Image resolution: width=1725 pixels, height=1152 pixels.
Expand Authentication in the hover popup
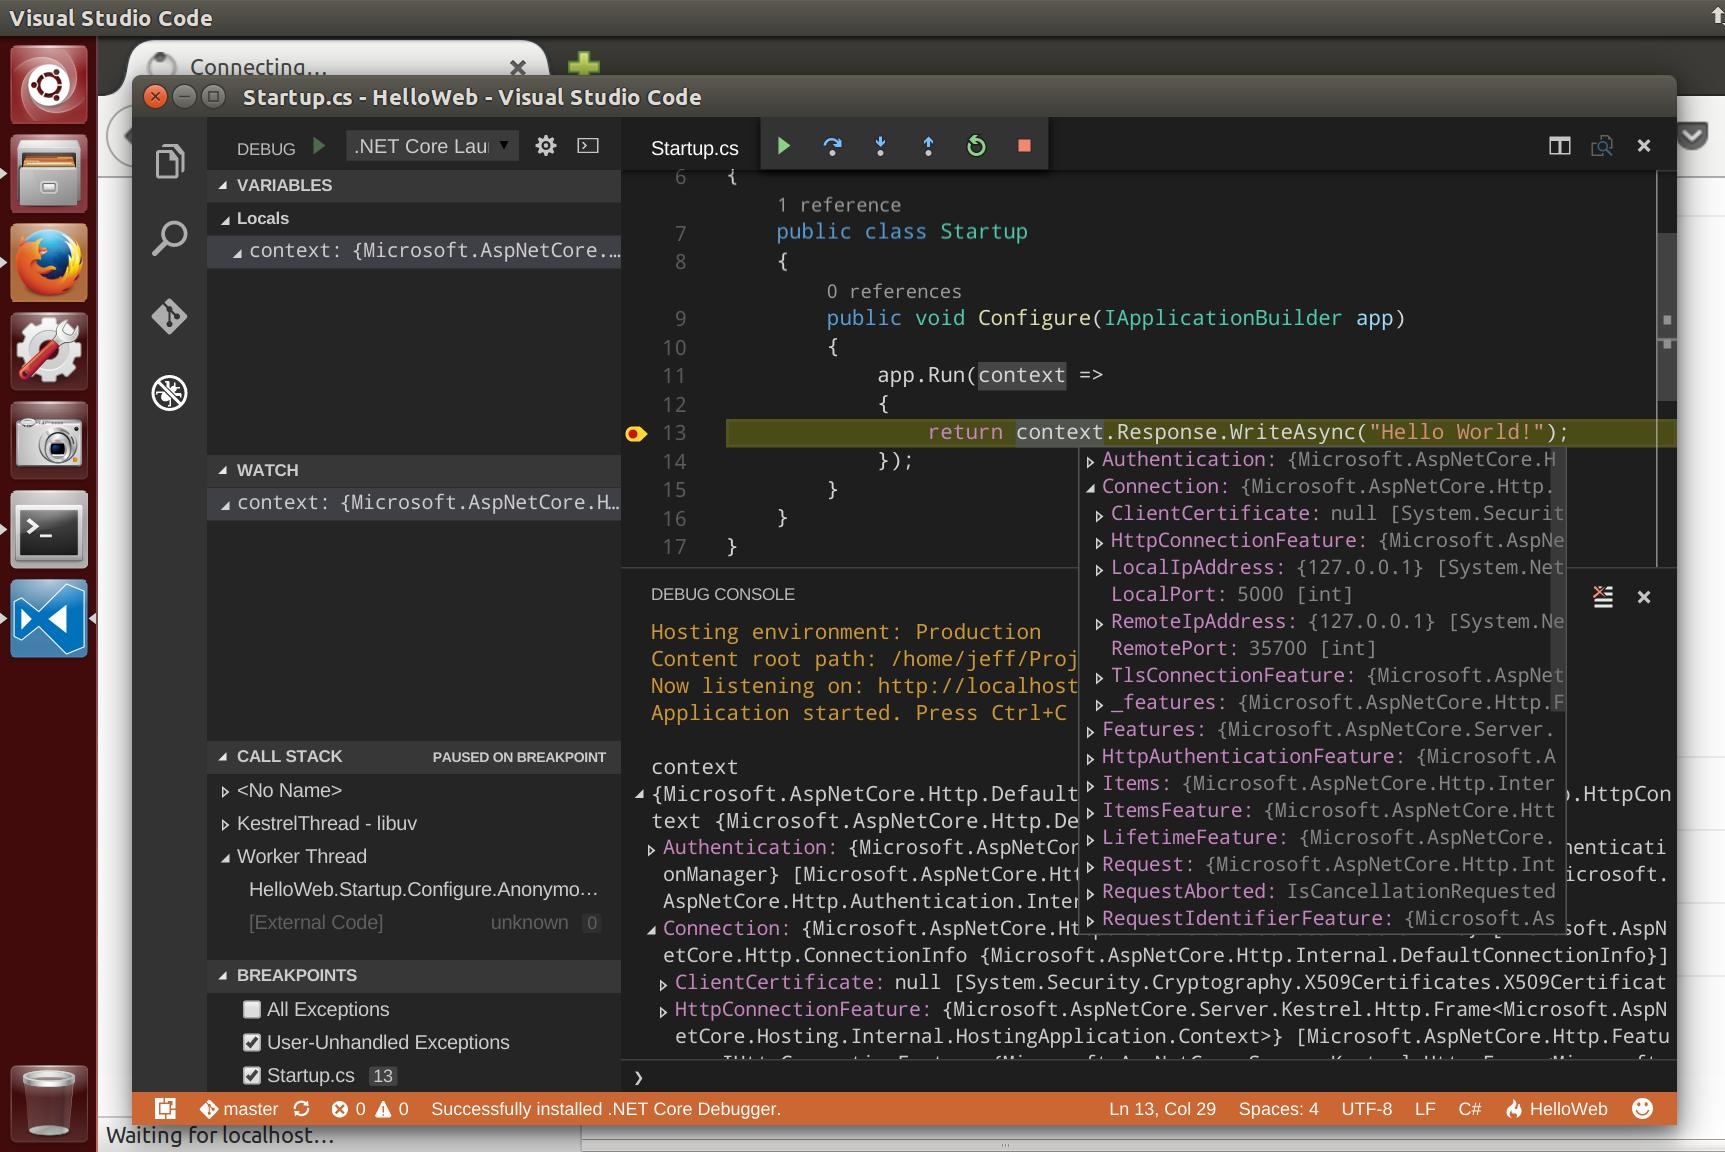[1091, 461]
